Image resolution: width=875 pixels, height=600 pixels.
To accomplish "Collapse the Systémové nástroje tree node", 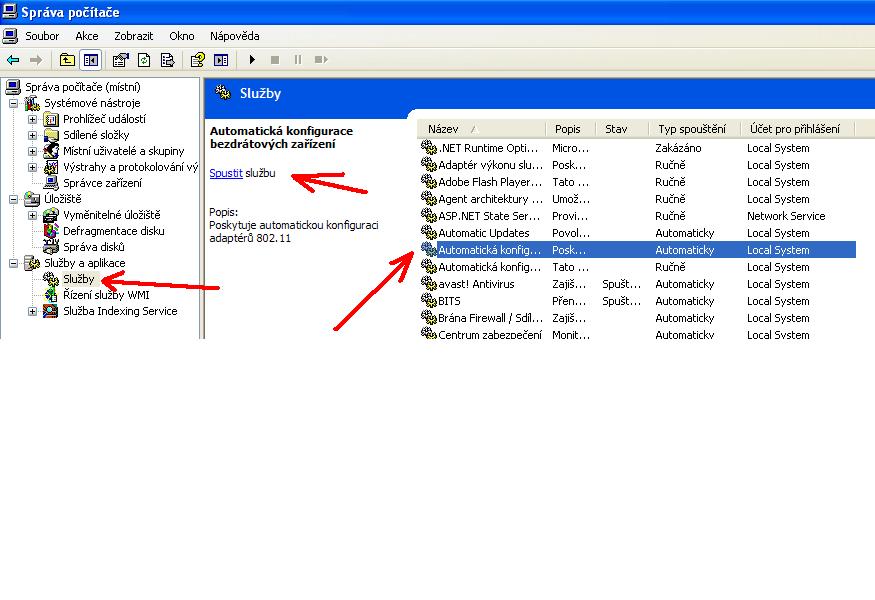I will 14,103.
